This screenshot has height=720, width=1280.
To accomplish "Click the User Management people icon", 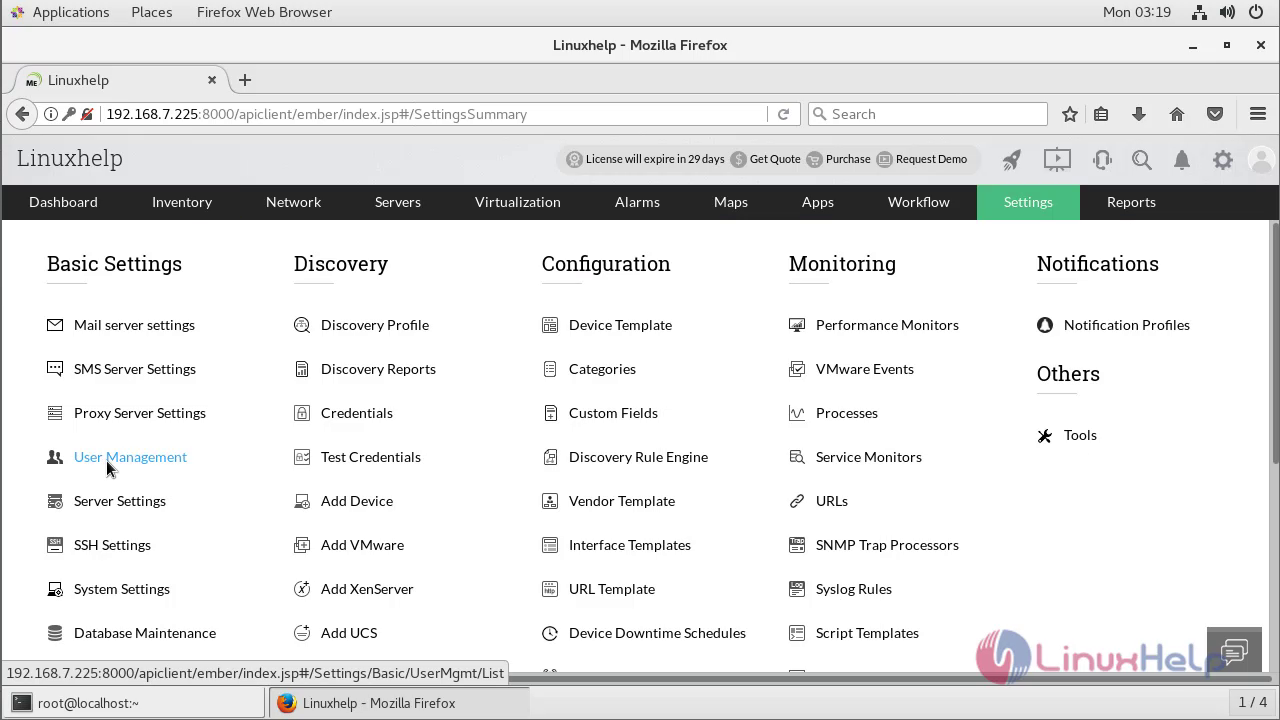I will pos(55,457).
